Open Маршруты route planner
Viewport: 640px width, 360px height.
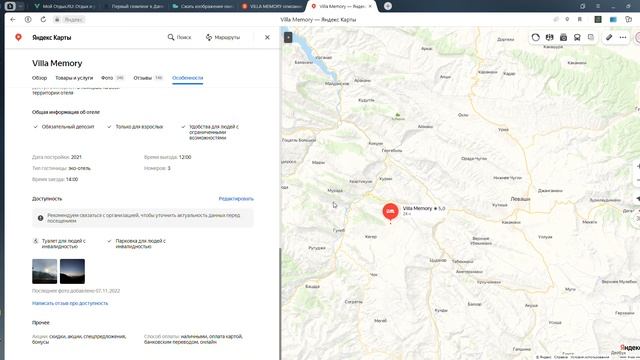(223, 37)
